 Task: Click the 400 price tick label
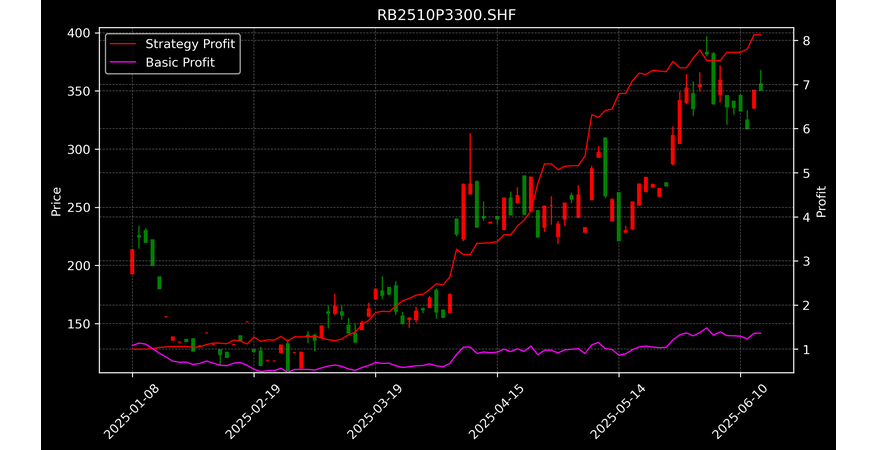[78, 33]
